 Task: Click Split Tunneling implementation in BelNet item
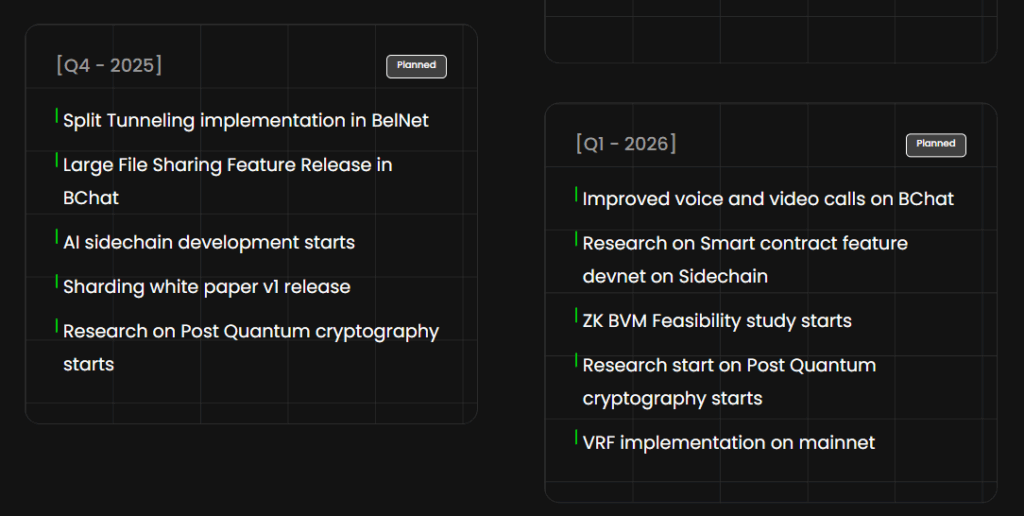(245, 121)
